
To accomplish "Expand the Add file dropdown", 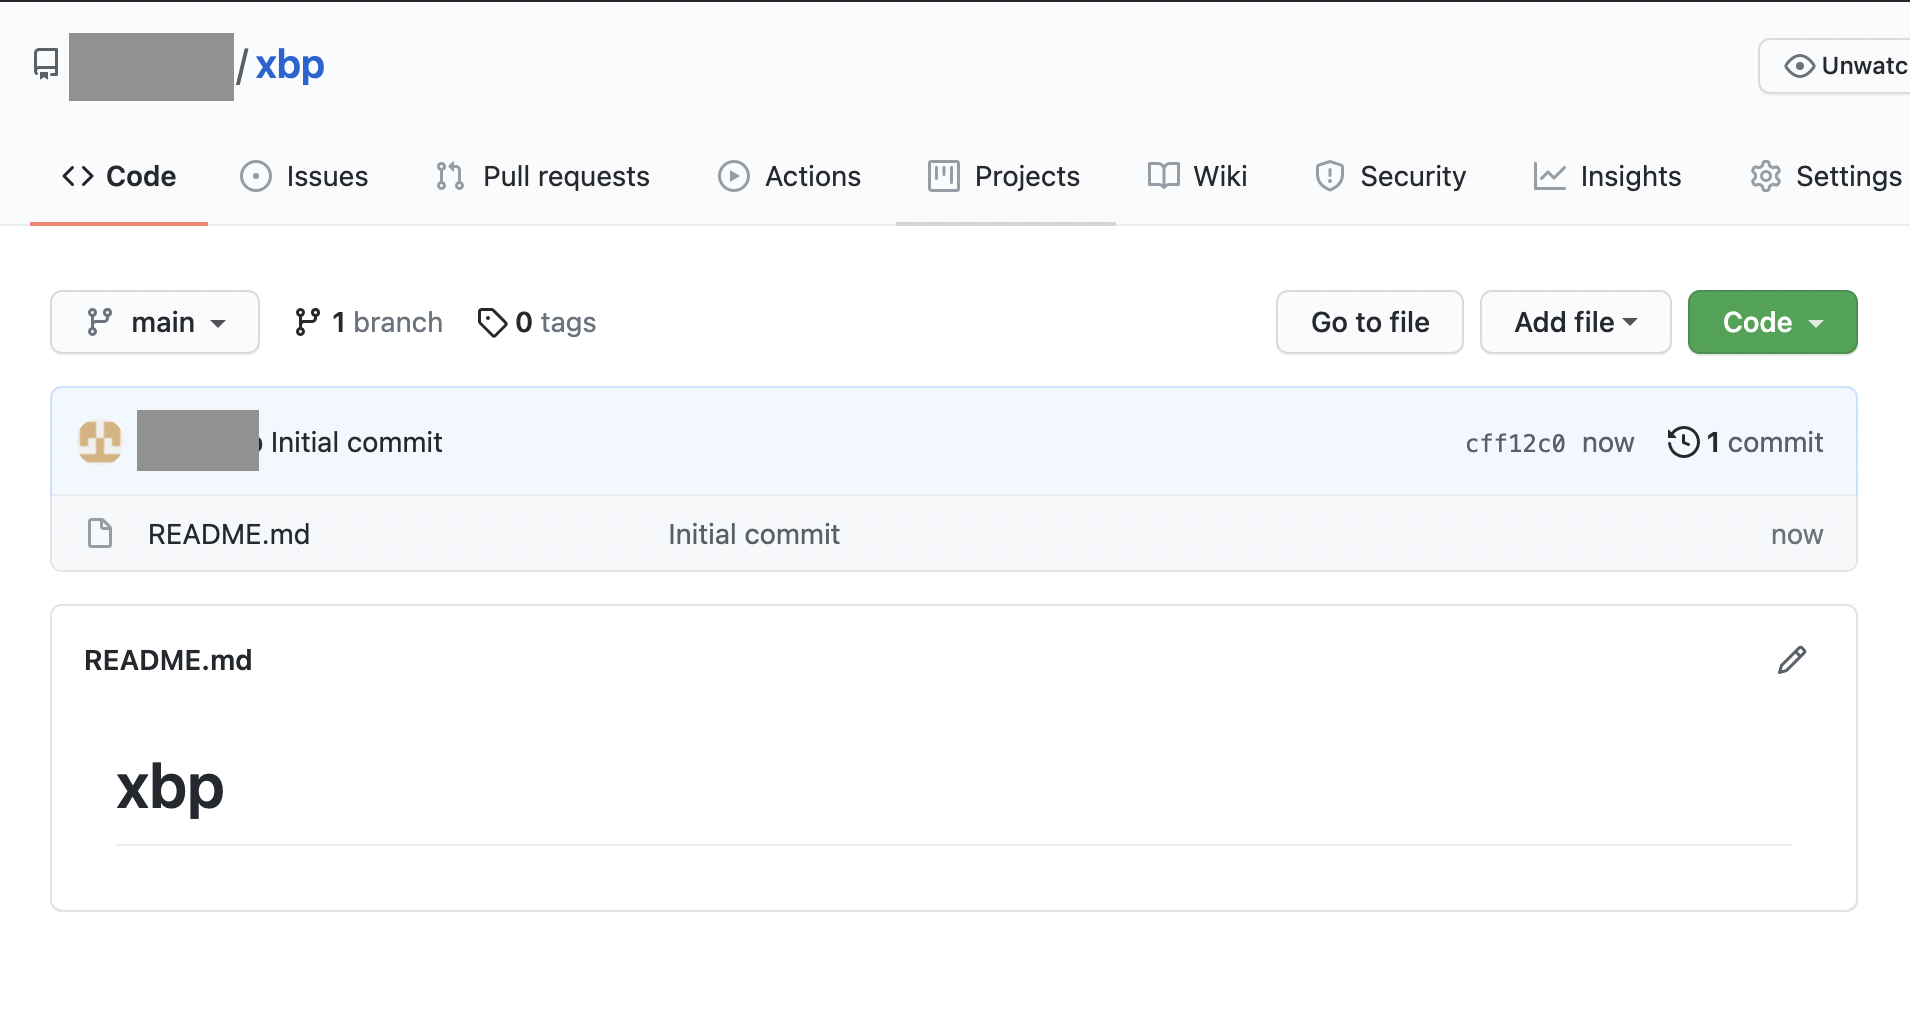I will coord(1576,322).
